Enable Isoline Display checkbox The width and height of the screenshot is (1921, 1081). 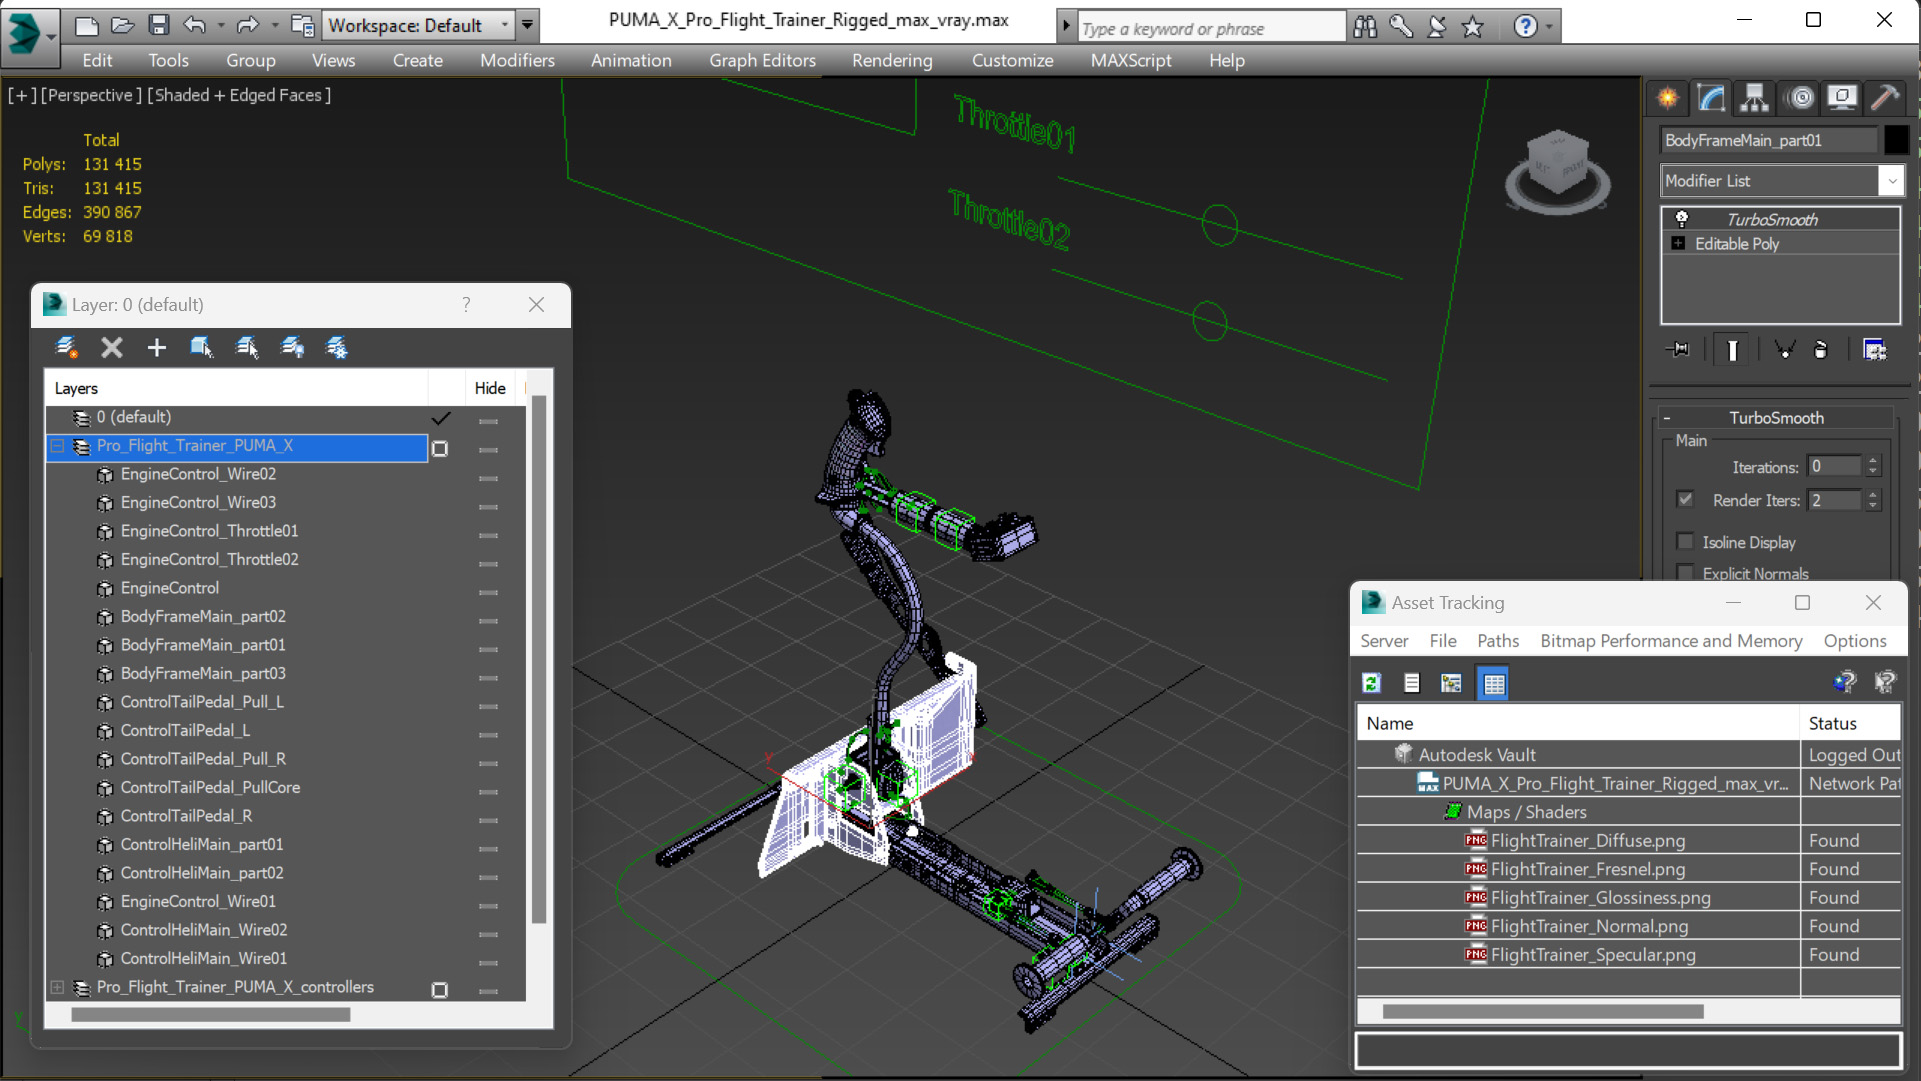[x=1685, y=542]
